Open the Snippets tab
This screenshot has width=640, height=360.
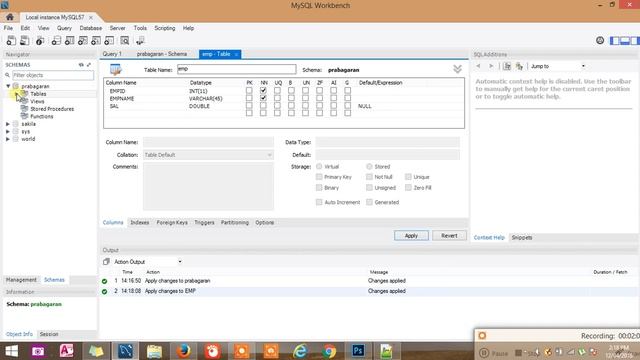click(x=522, y=238)
